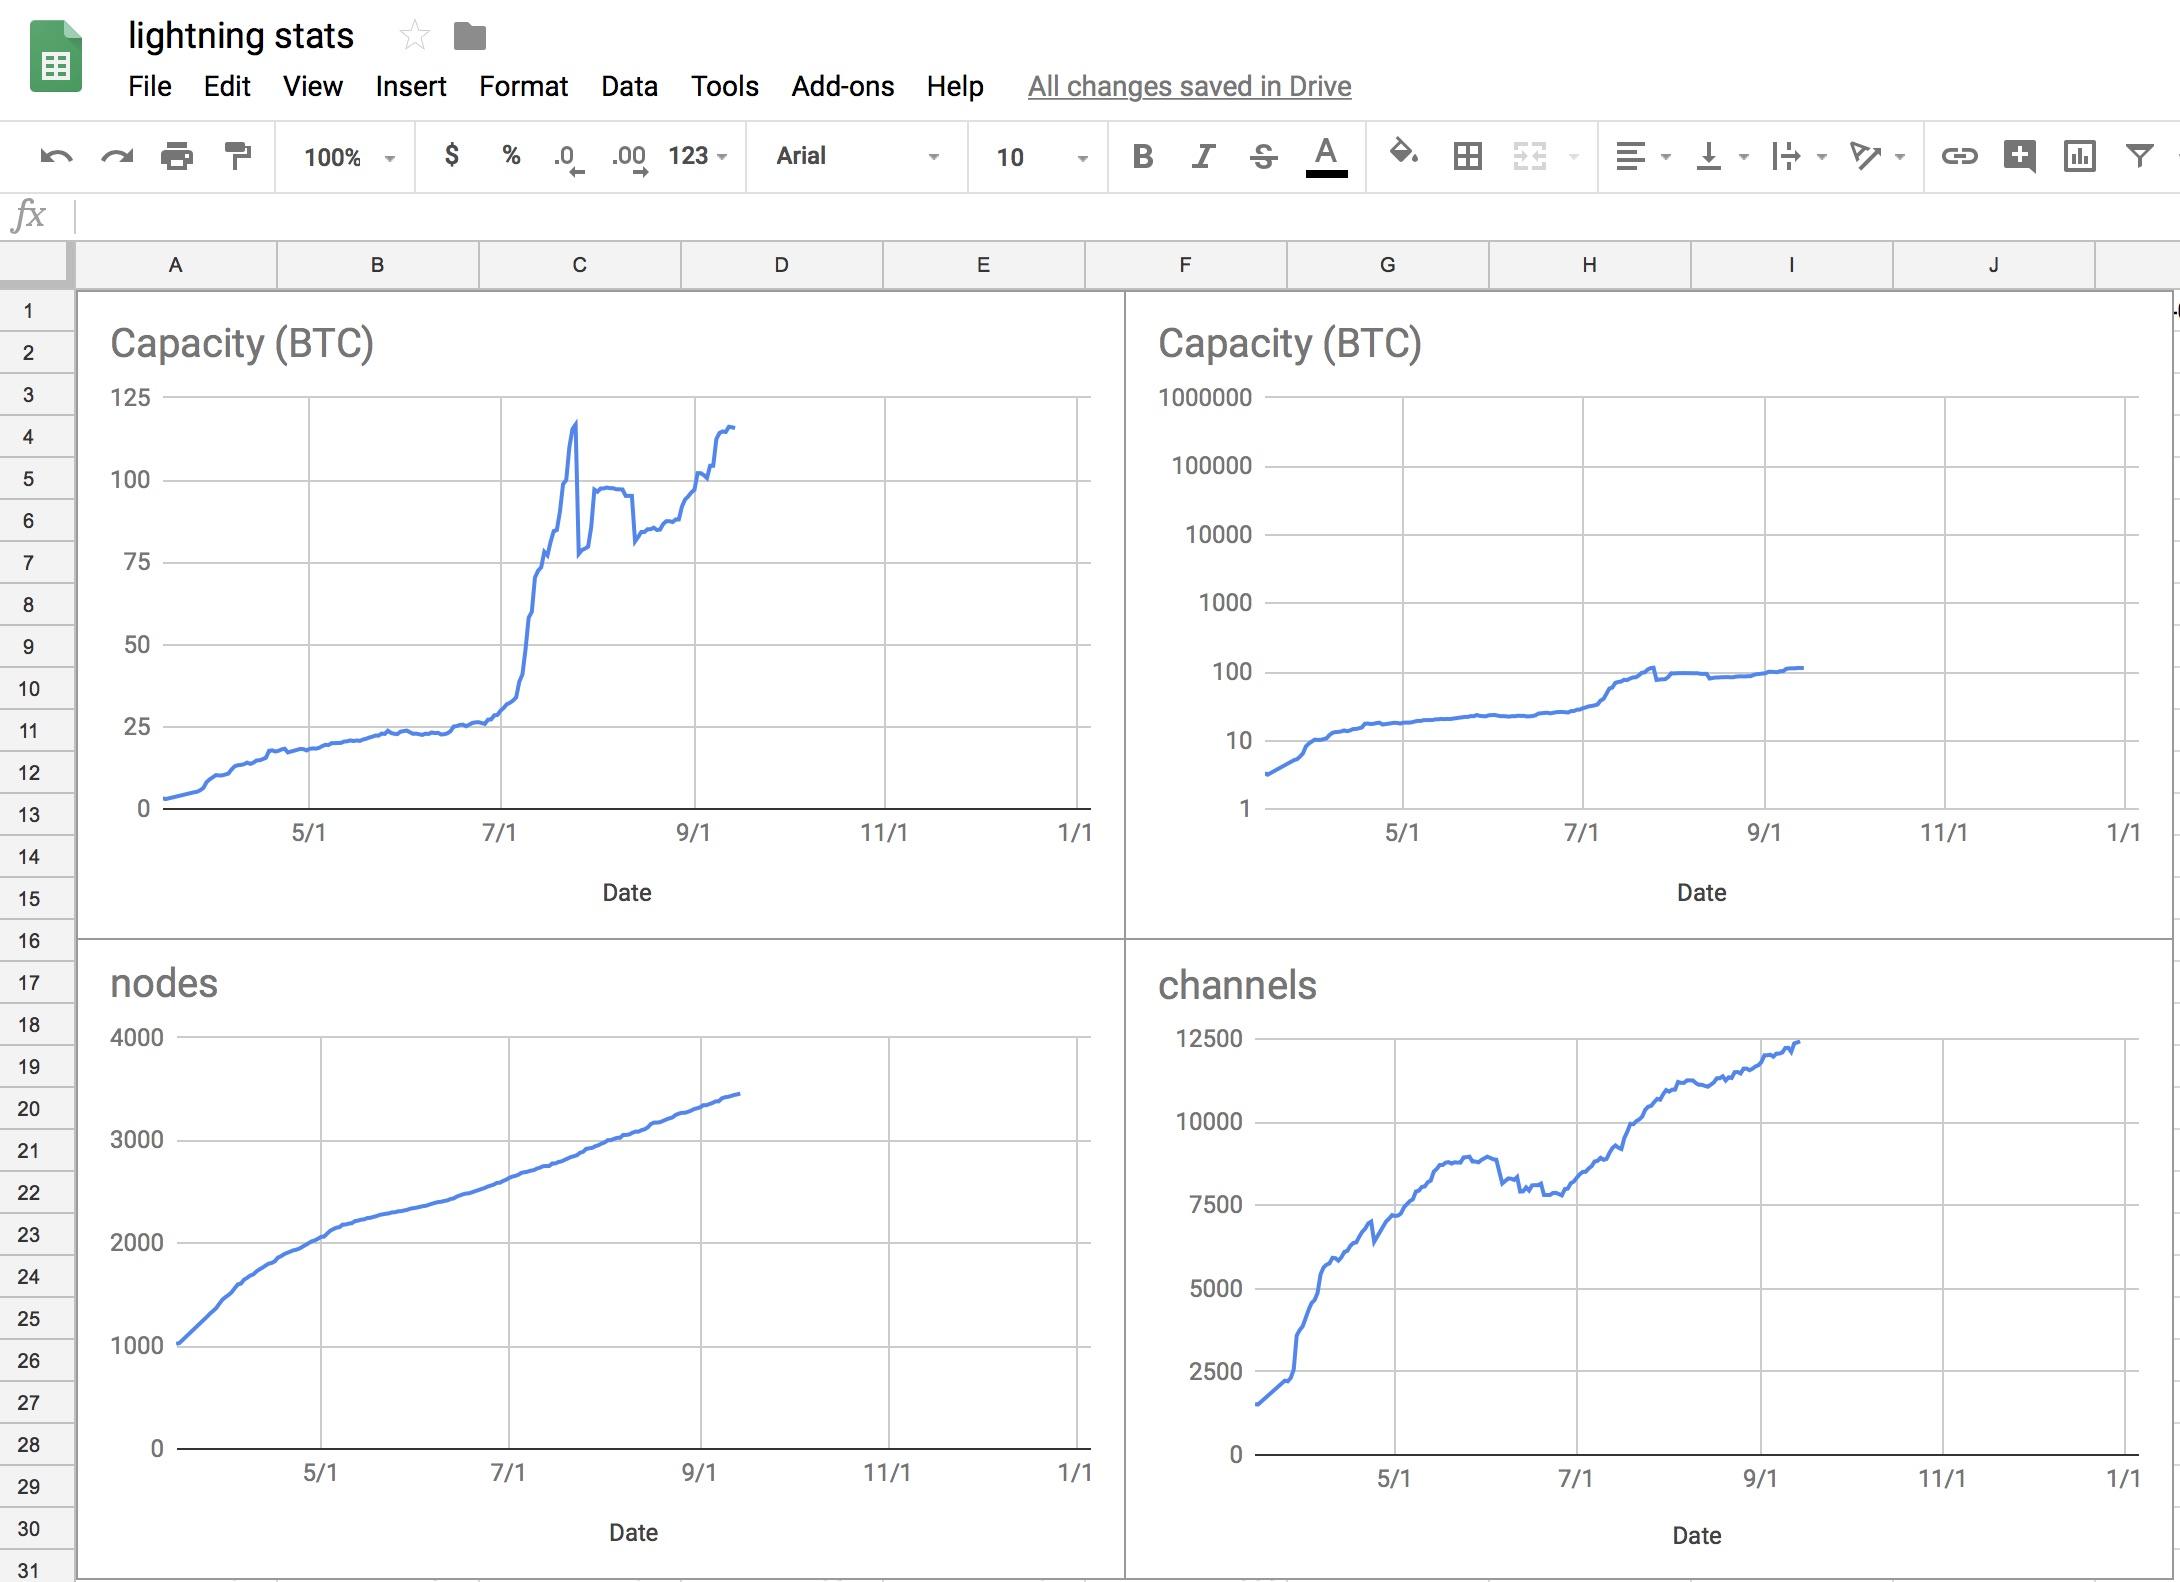The width and height of the screenshot is (2180, 1582).
Task: Click the Undo arrow icon
Action: pos(56,156)
